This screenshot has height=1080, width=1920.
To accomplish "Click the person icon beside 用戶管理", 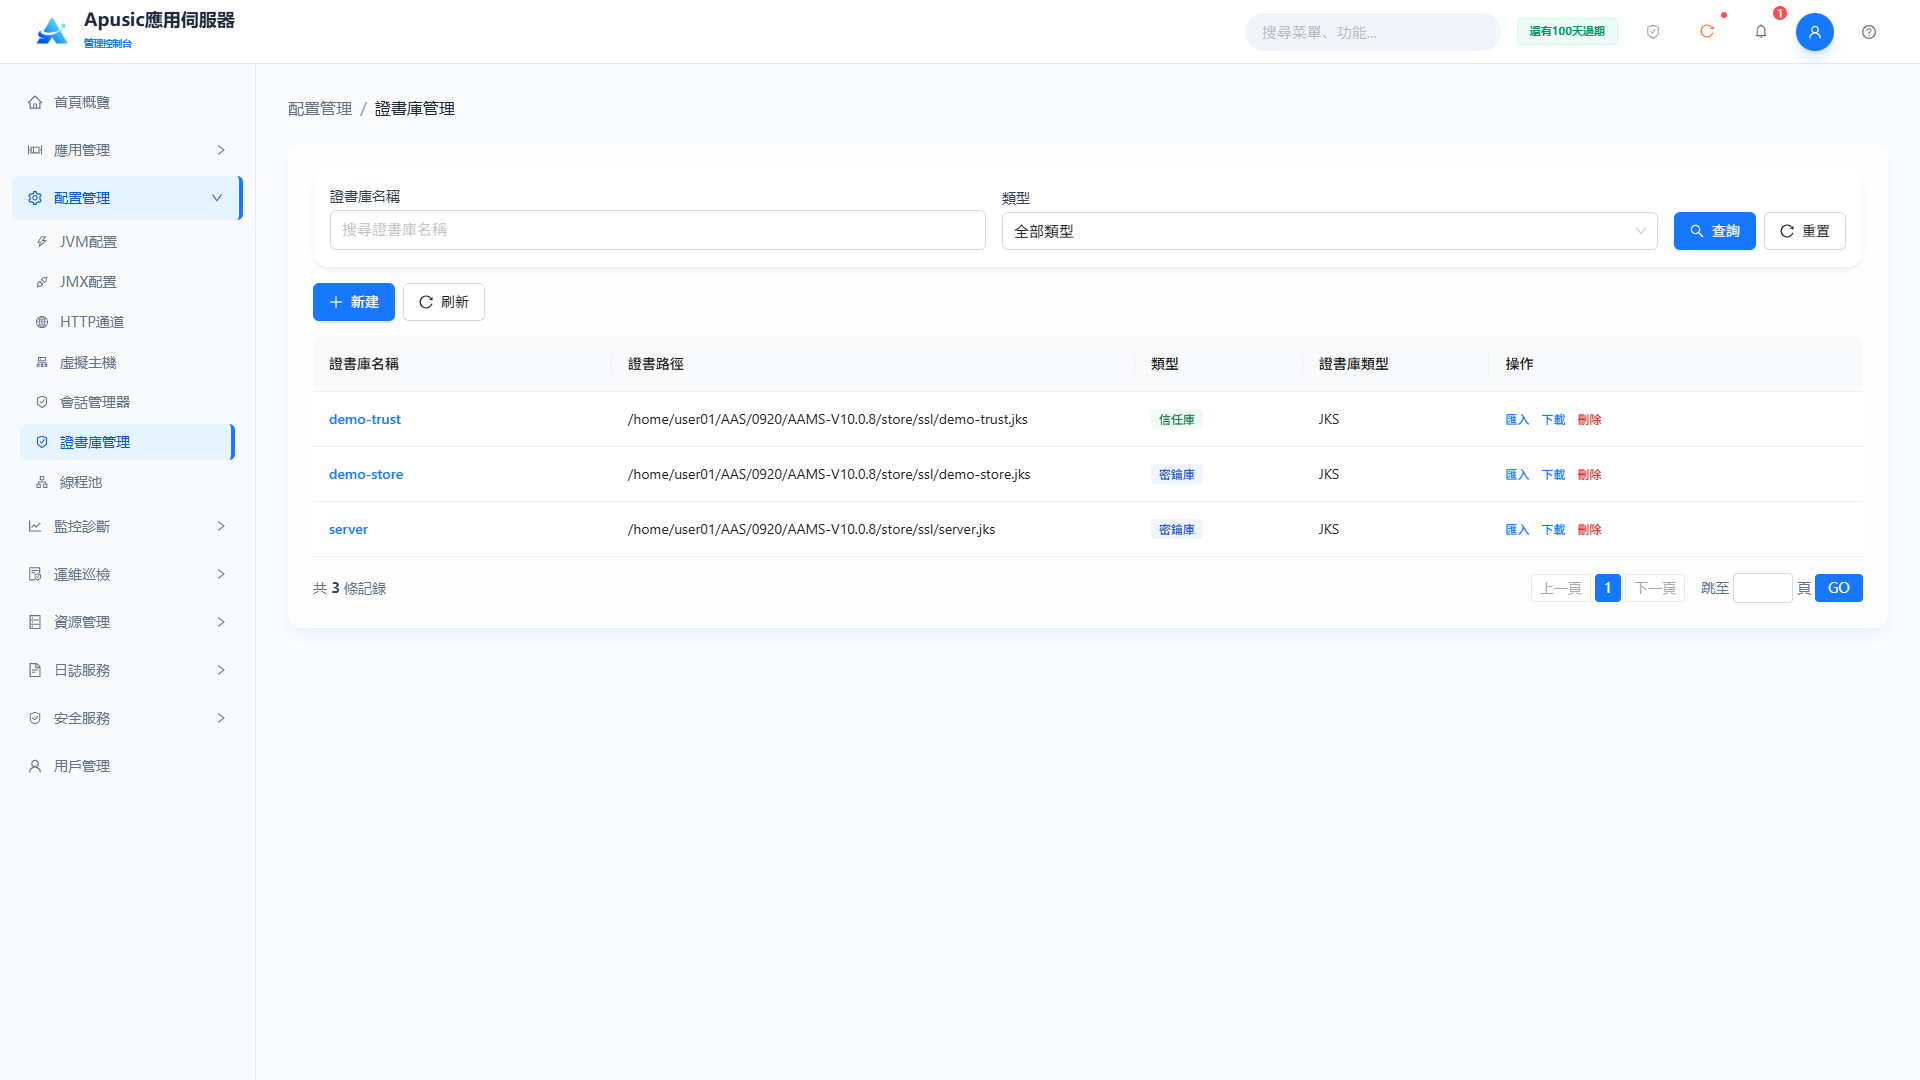I will click(35, 766).
